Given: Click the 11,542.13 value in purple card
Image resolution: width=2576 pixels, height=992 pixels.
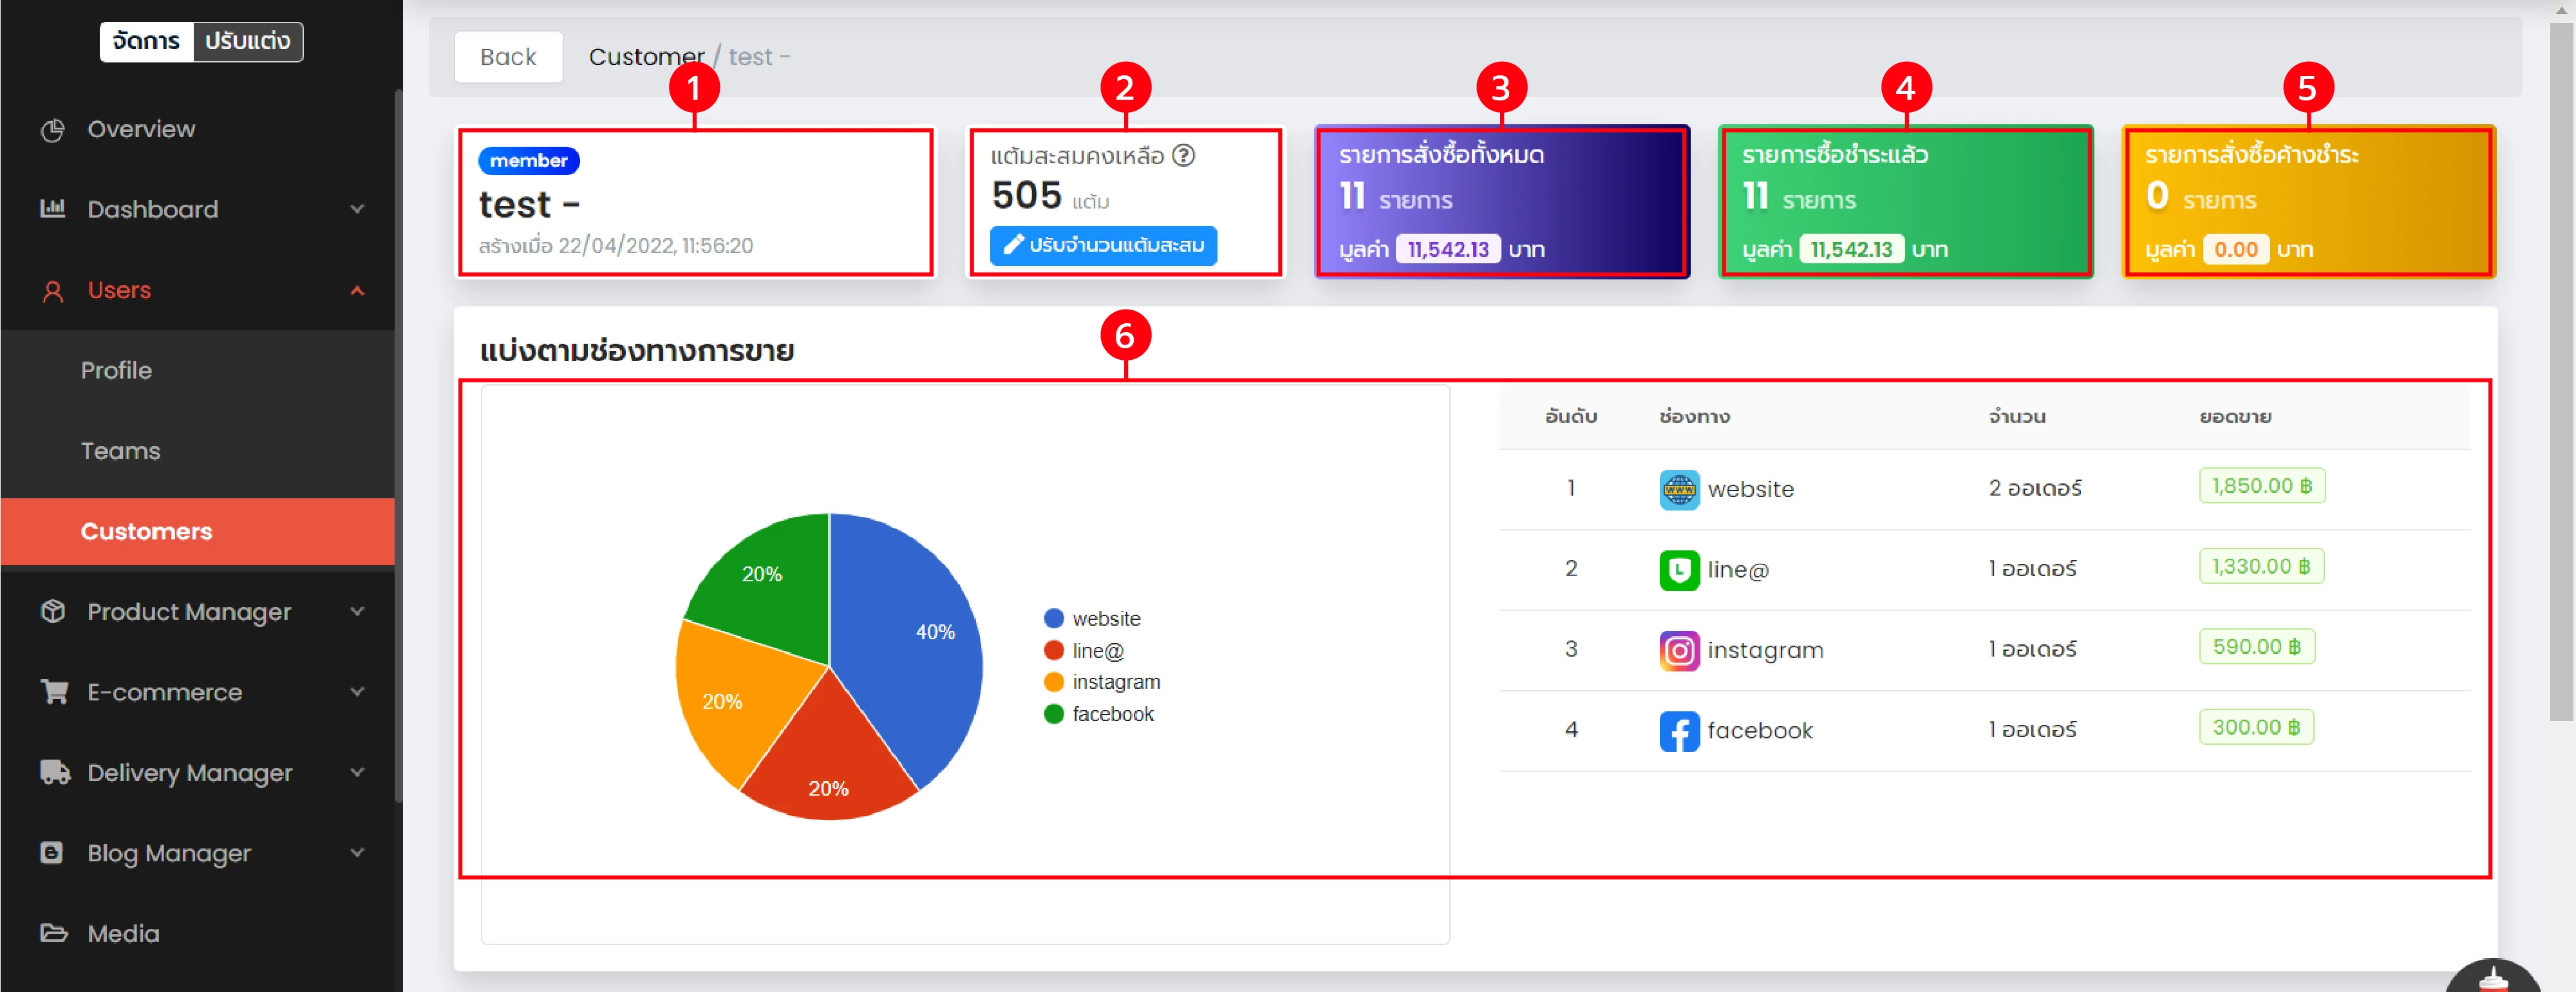Looking at the screenshot, I should pyautogui.click(x=1447, y=249).
